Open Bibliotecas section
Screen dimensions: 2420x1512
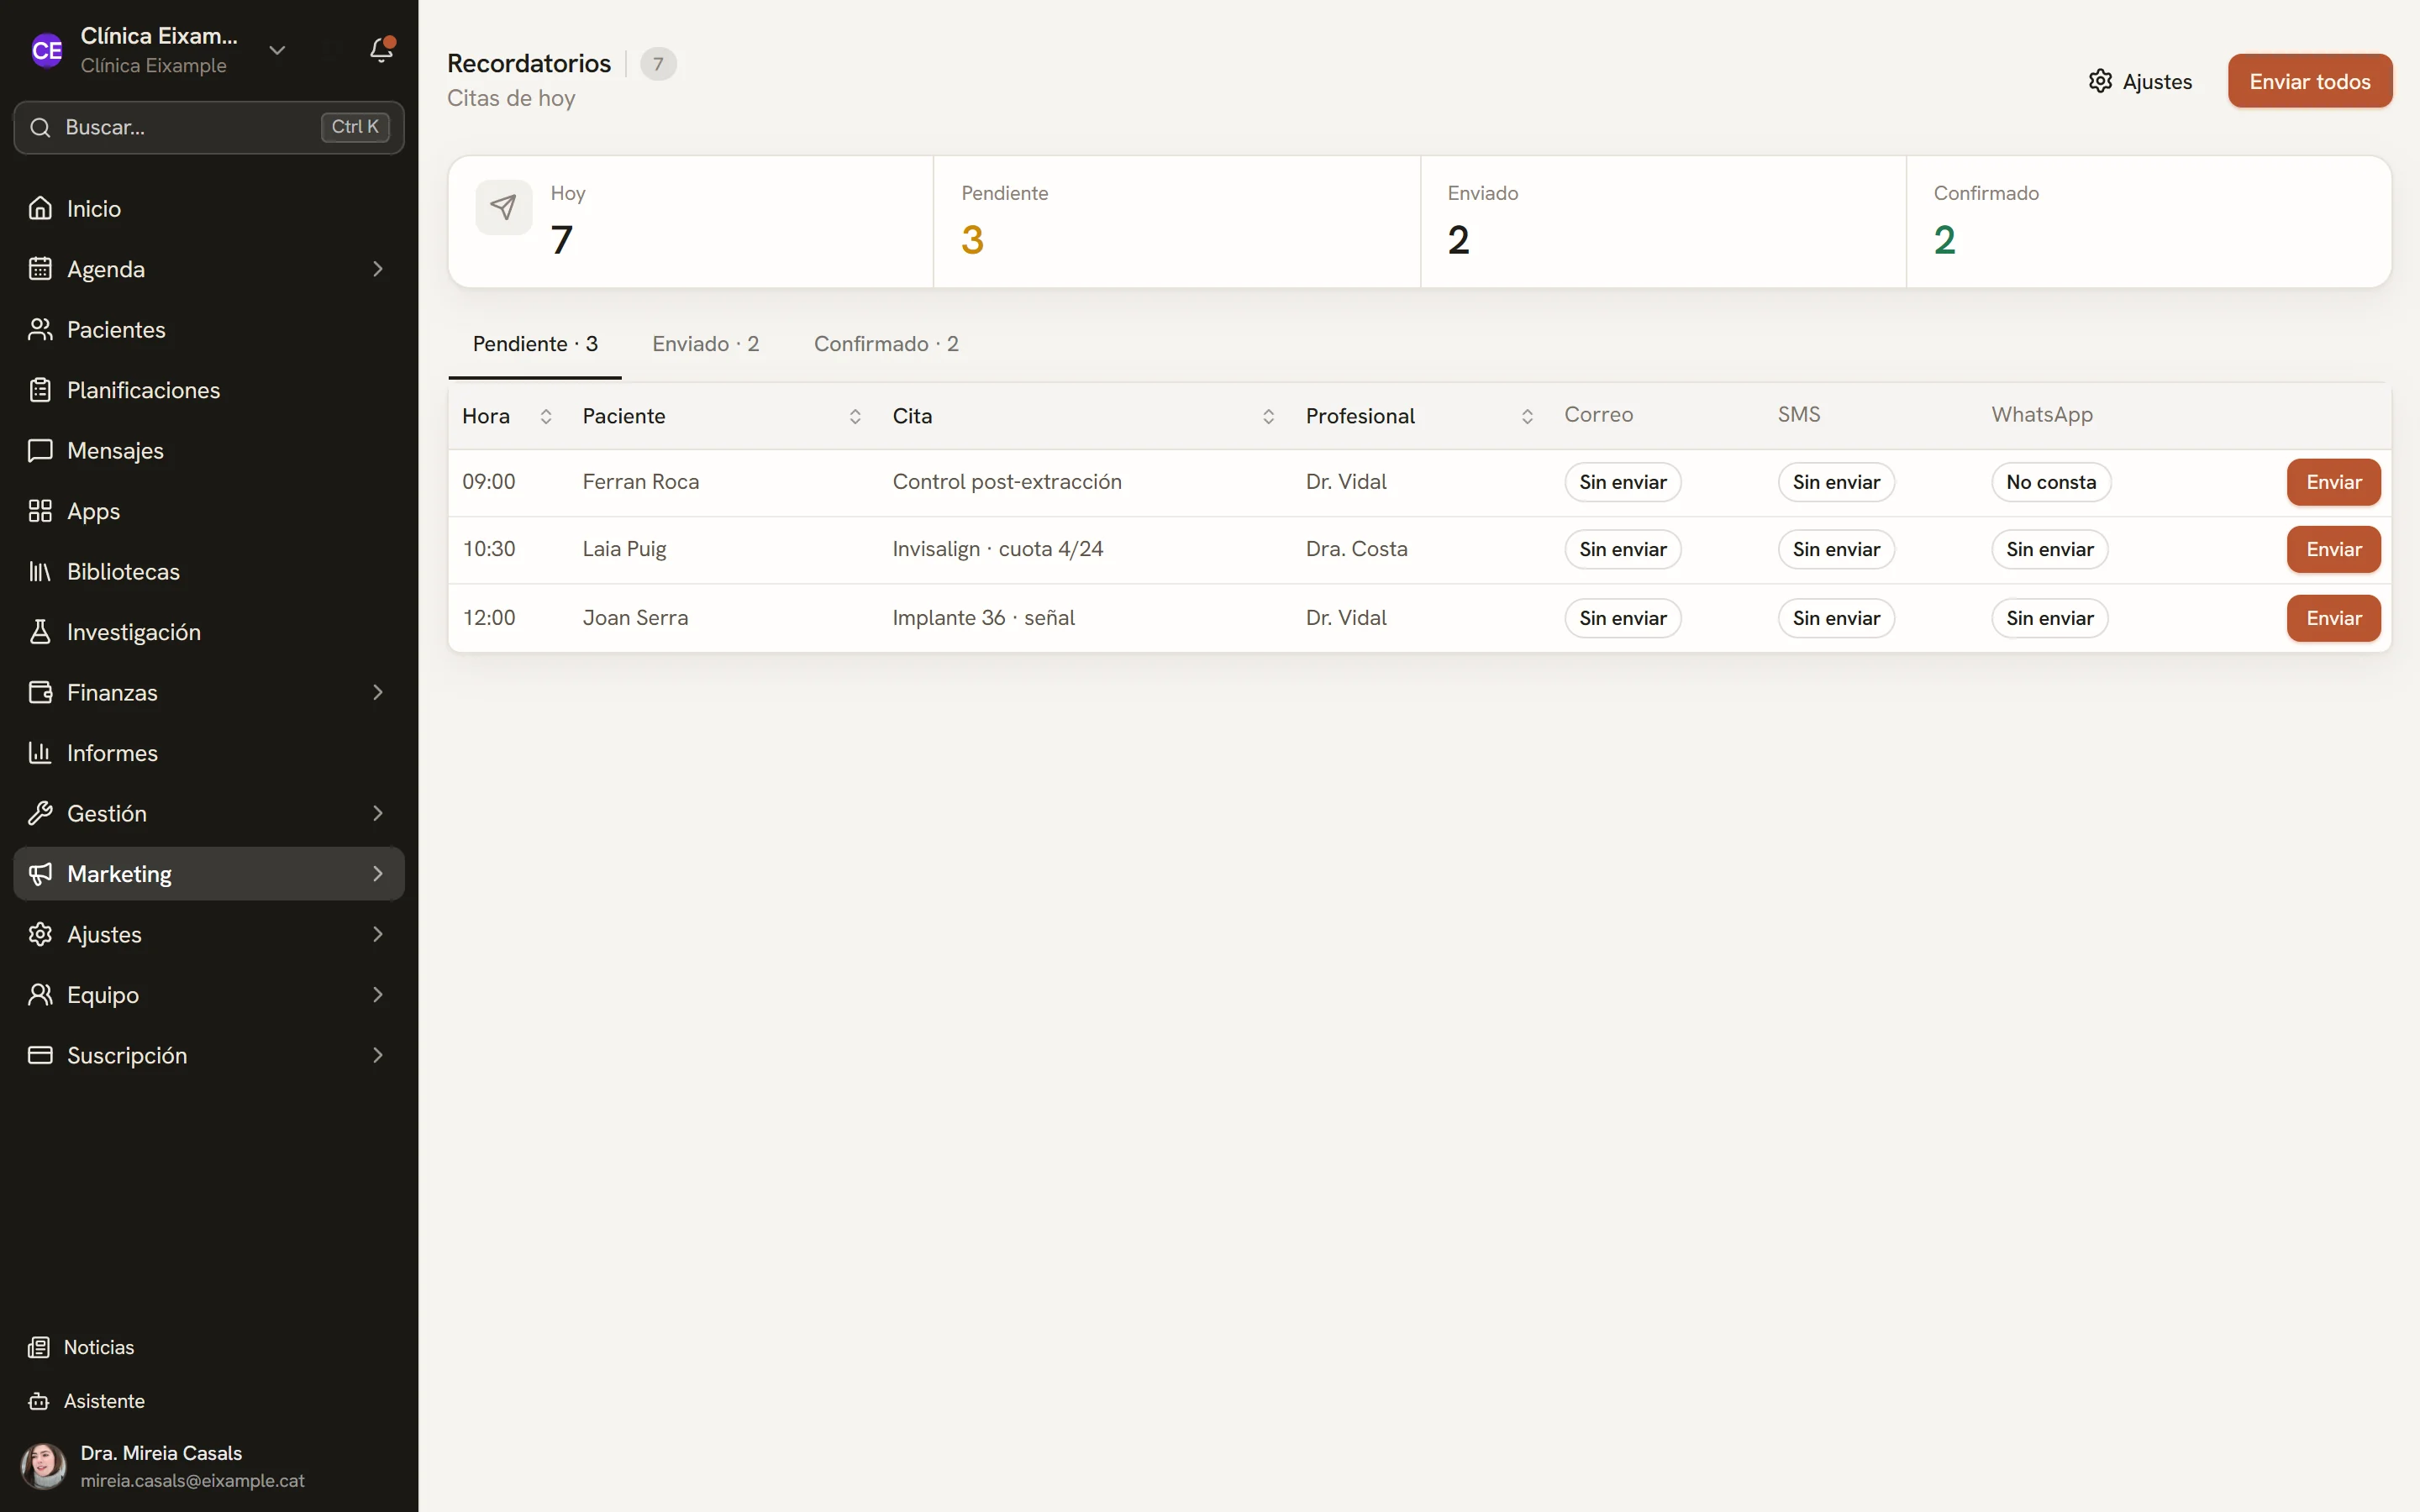point(209,571)
